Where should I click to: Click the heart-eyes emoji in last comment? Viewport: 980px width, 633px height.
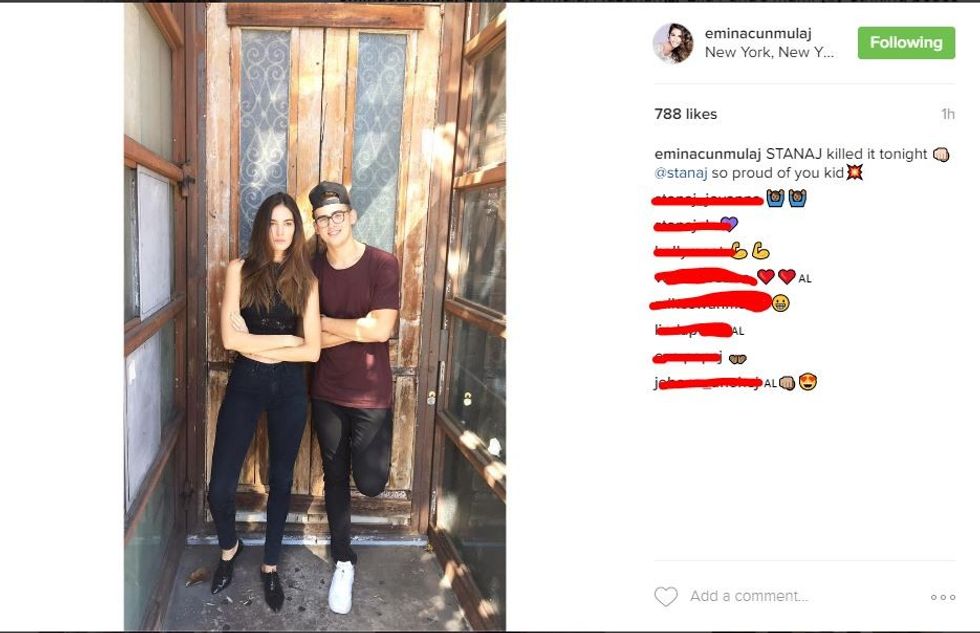pyautogui.click(x=808, y=381)
